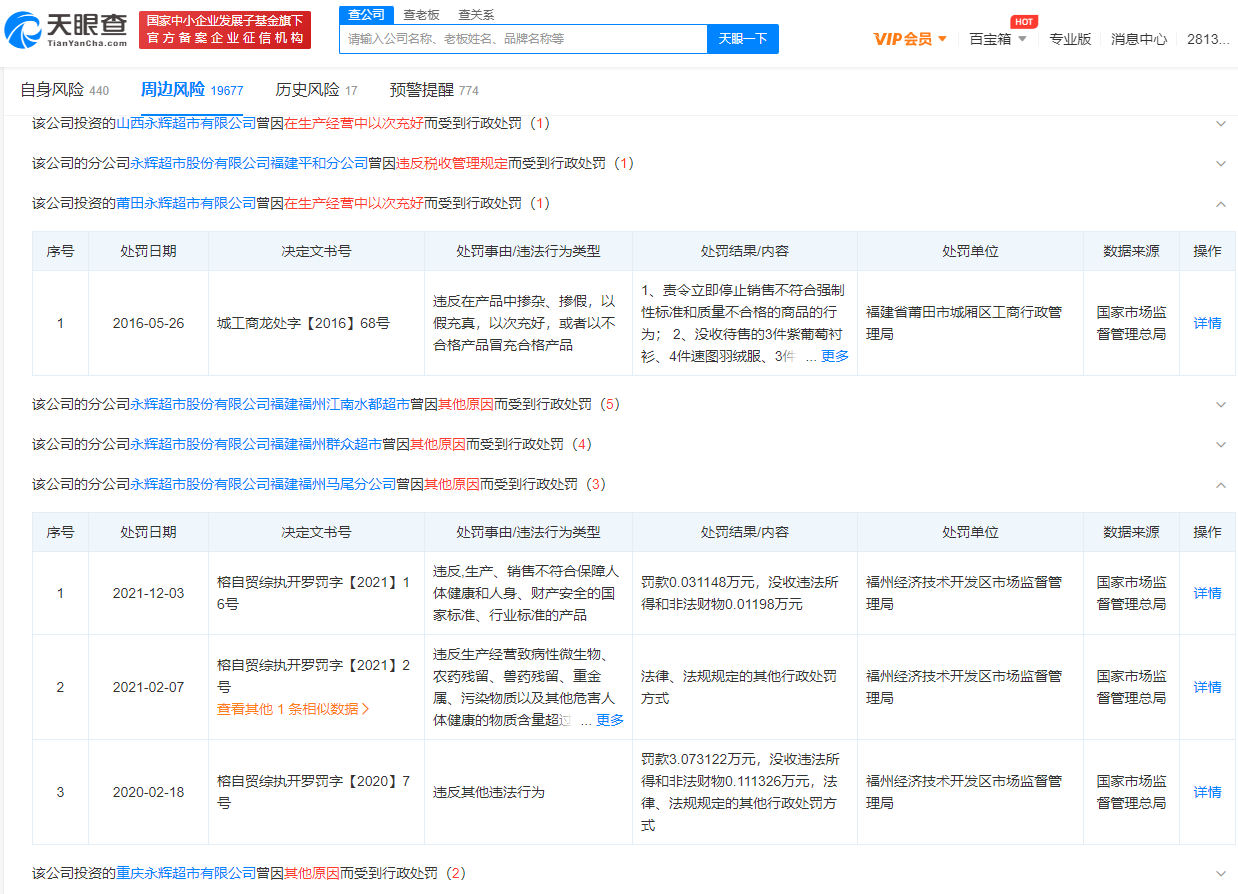Select the 周边风险 tab
The image size is (1238, 894).
click(x=192, y=90)
